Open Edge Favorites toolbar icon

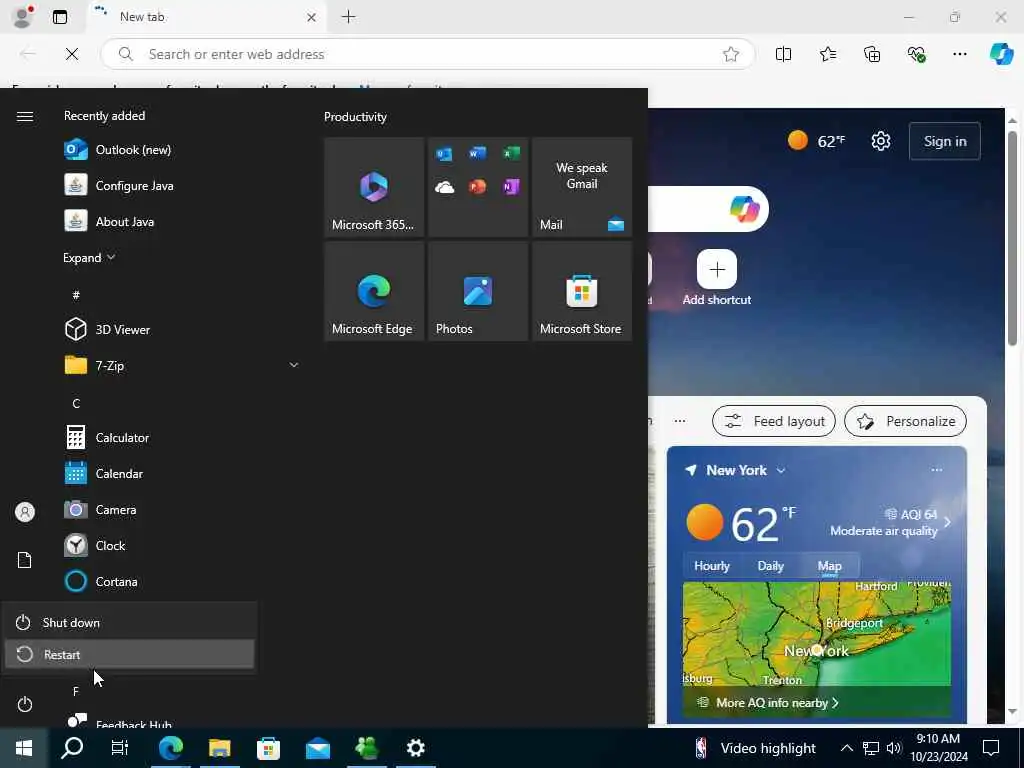[827, 54]
